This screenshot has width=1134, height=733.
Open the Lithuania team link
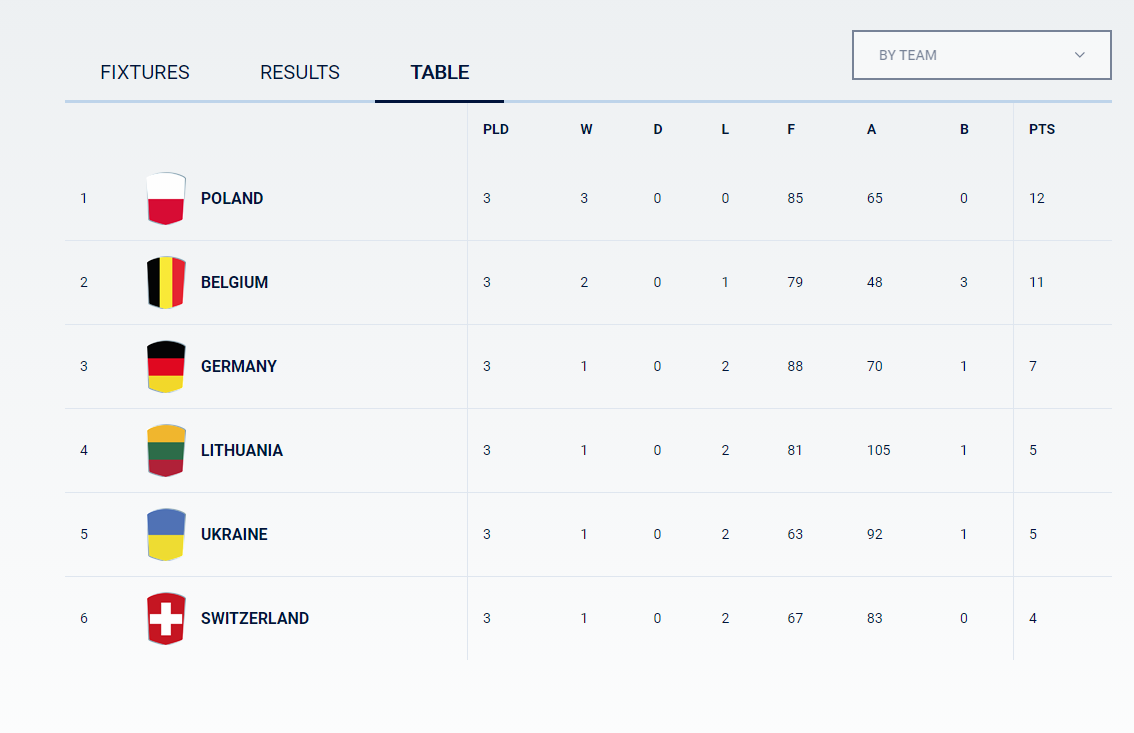click(x=242, y=450)
